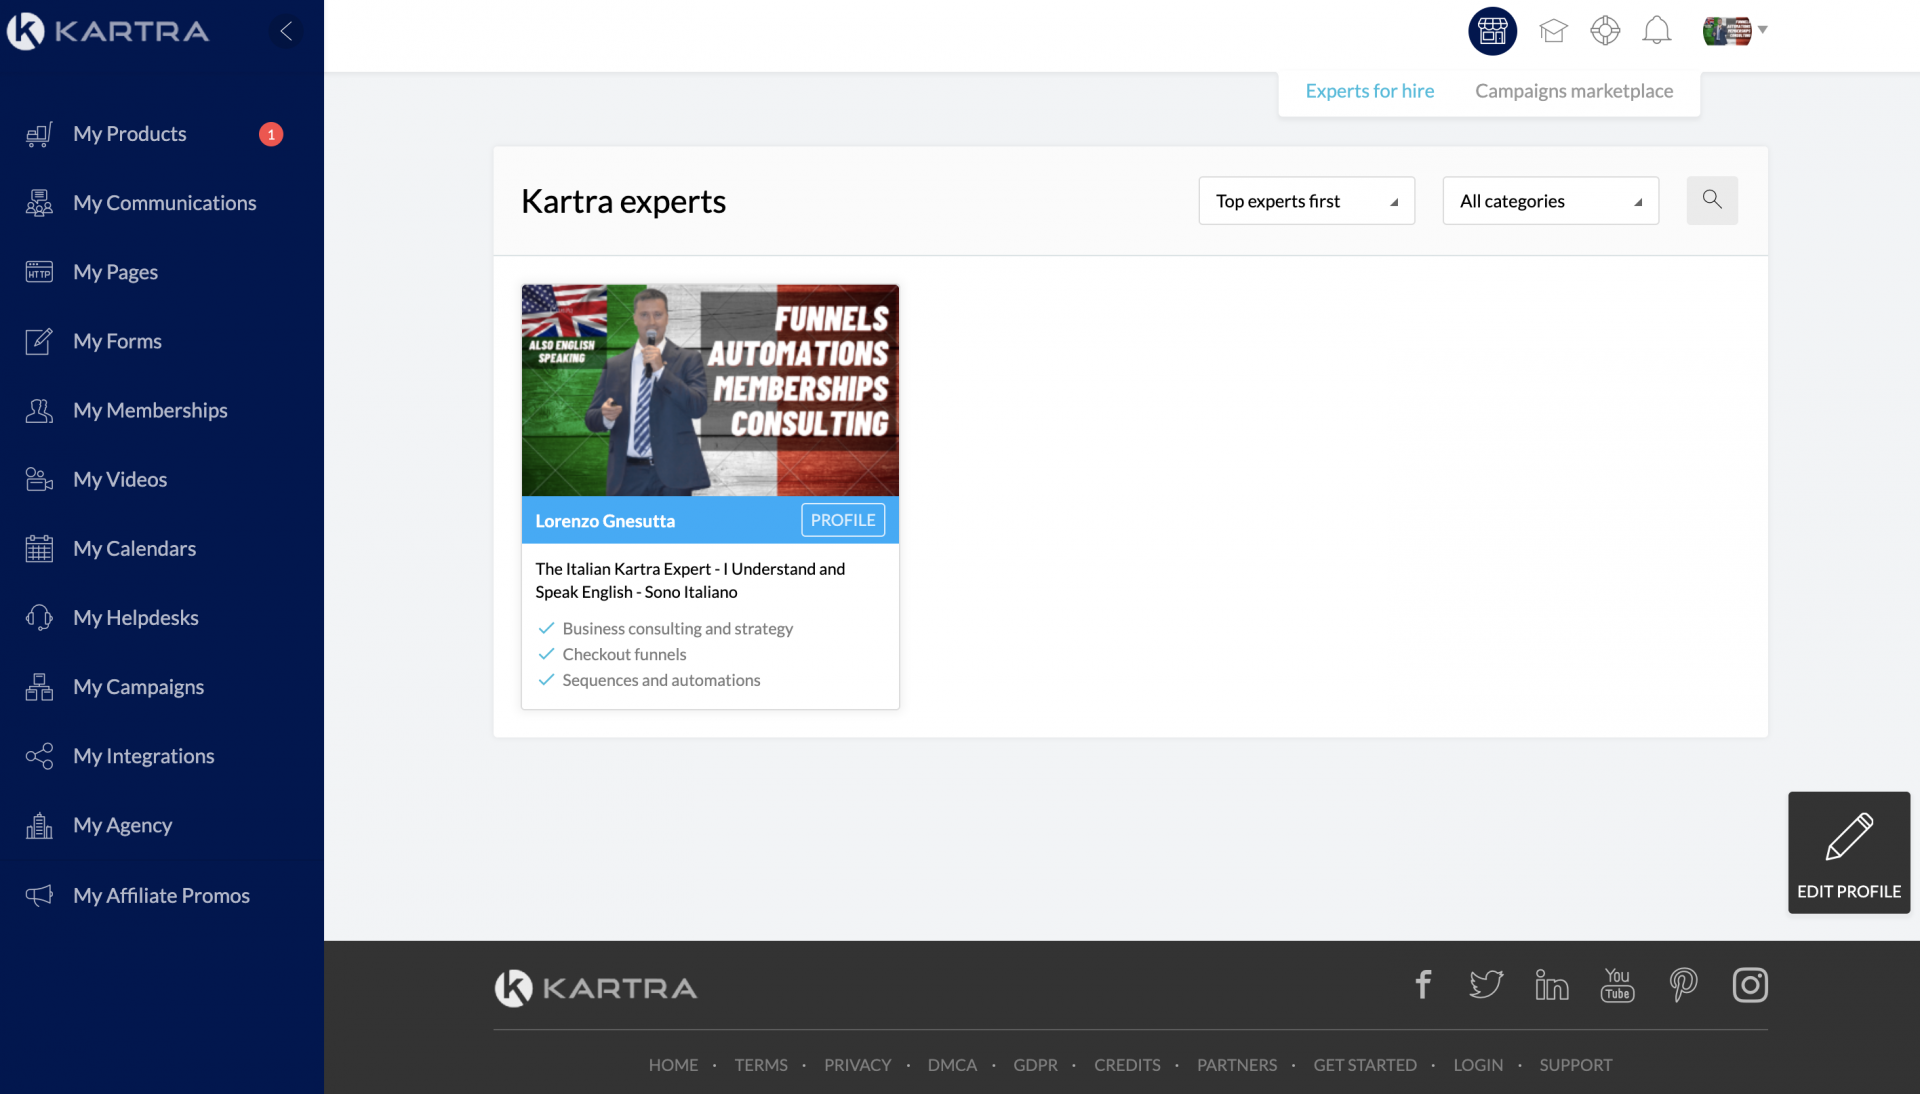The image size is (1920, 1094).
Task: Open the lifebuoy support icon
Action: point(1605,31)
